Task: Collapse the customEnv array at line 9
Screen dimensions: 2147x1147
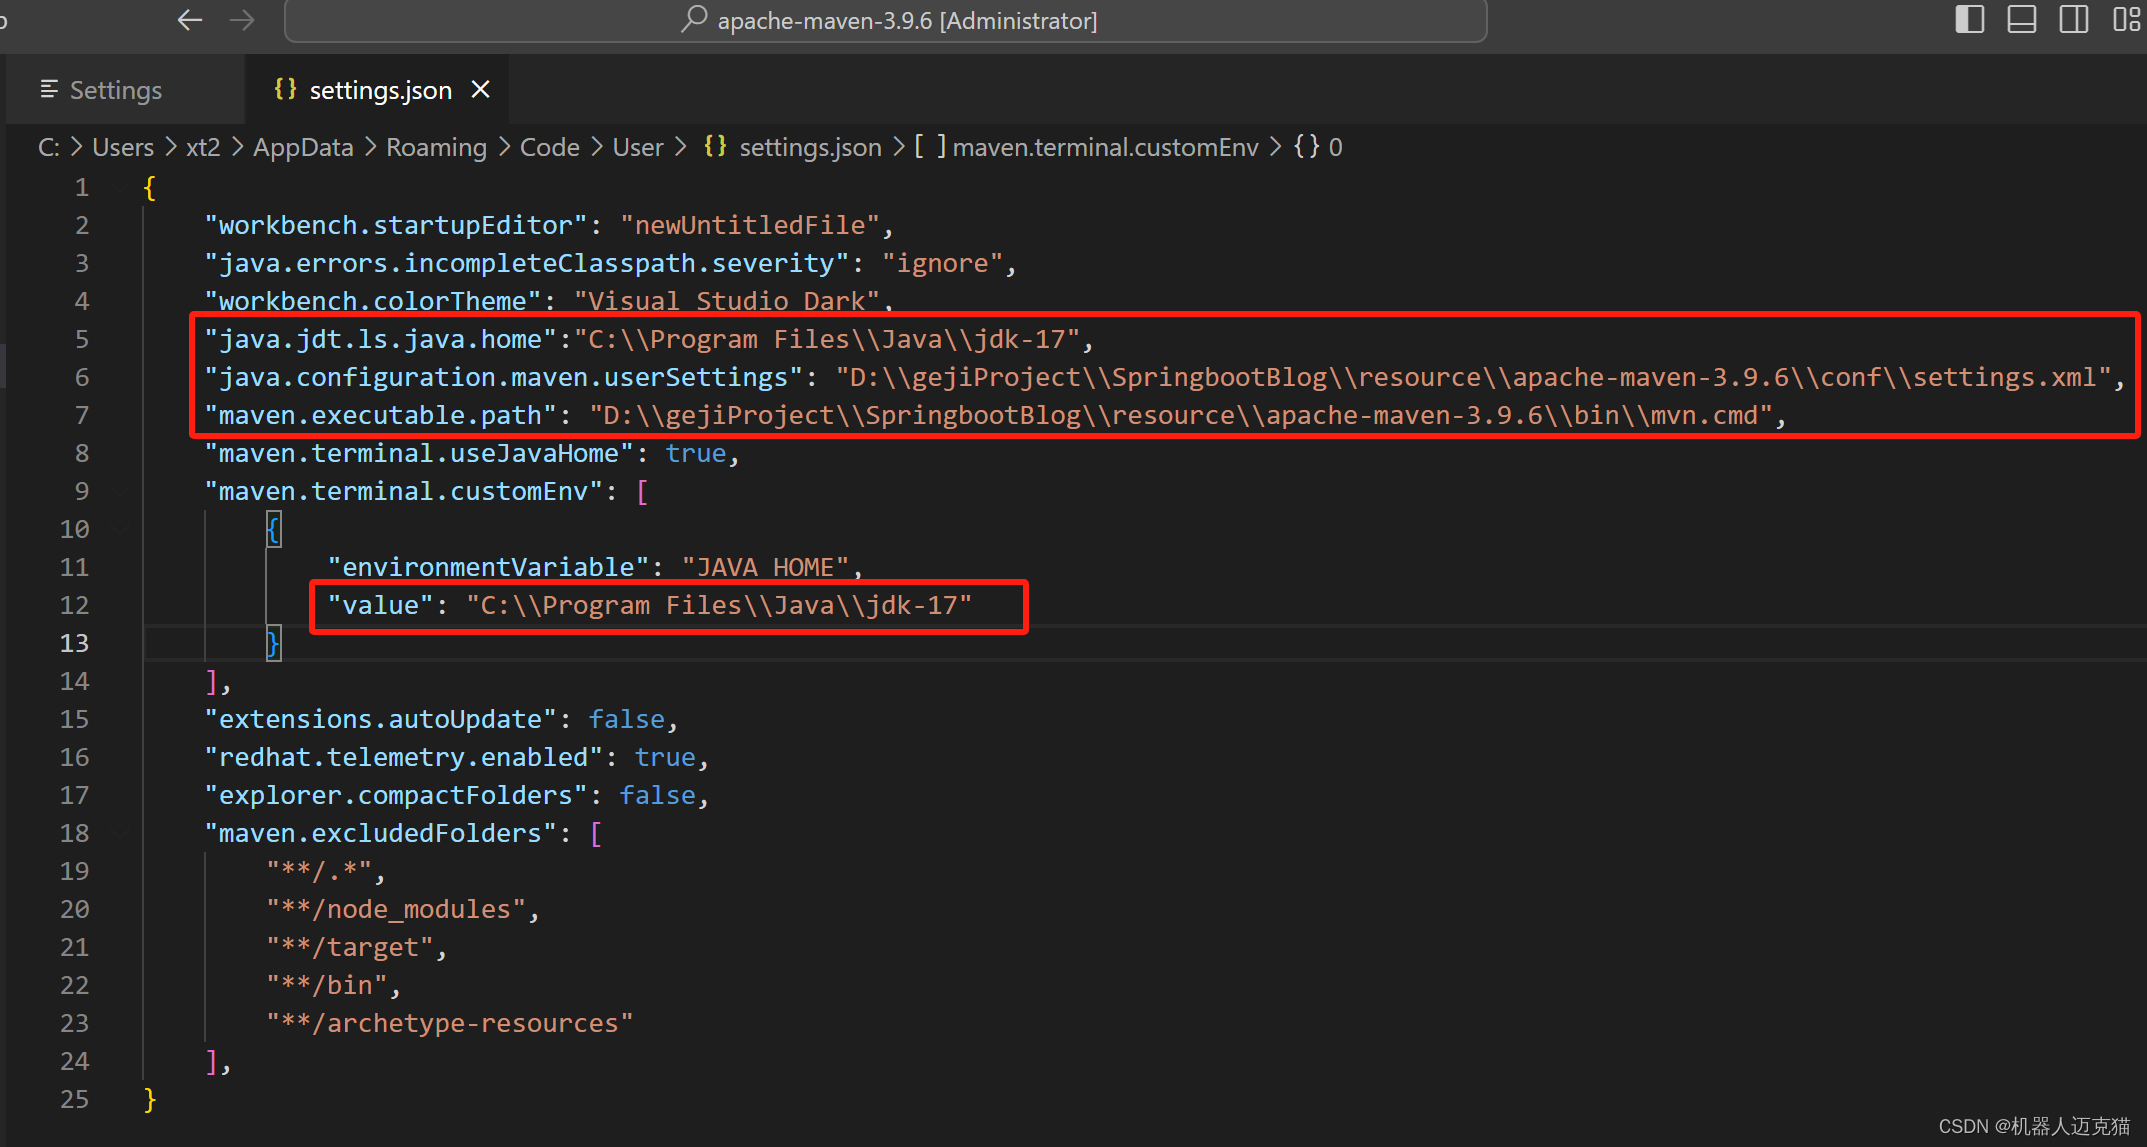Action: coord(120,492)
